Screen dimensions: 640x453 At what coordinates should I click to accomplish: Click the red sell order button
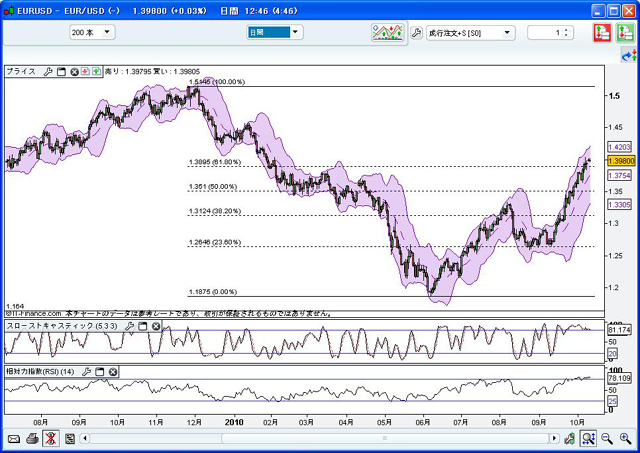coord(602,33)
